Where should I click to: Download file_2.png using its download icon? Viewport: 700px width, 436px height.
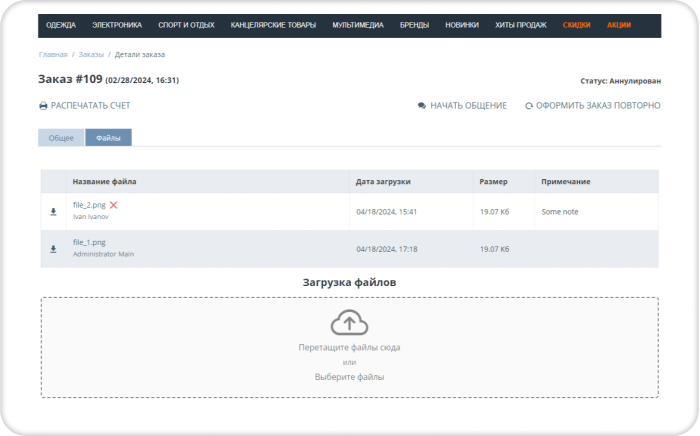coord(53,212)
